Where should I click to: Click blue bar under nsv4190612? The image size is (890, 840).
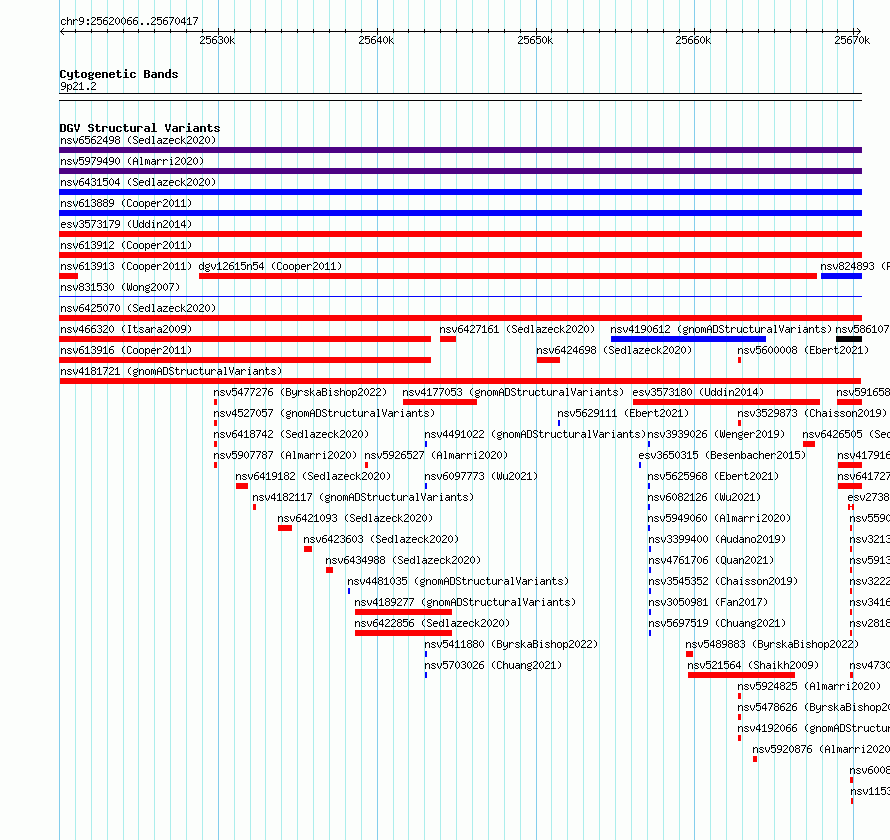tap(689, 339)
